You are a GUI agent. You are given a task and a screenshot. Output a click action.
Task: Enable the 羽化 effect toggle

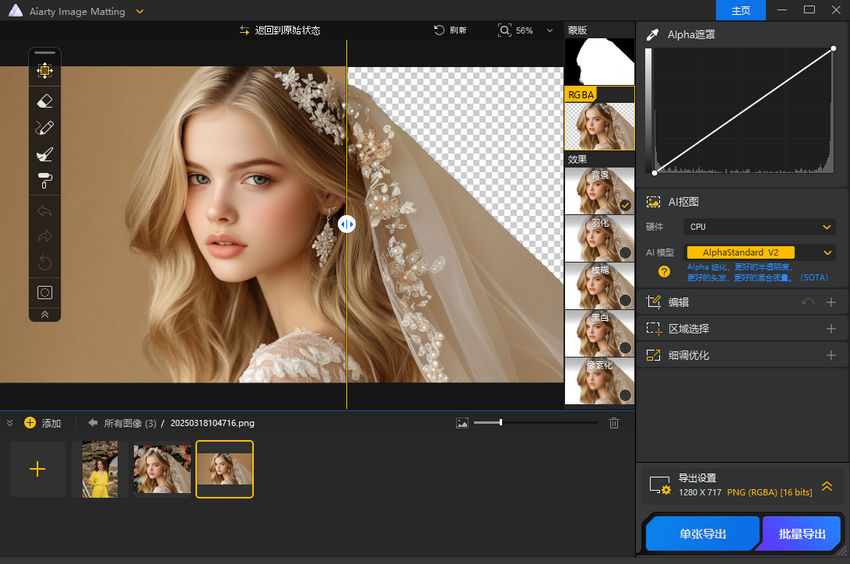coord(625,253)
